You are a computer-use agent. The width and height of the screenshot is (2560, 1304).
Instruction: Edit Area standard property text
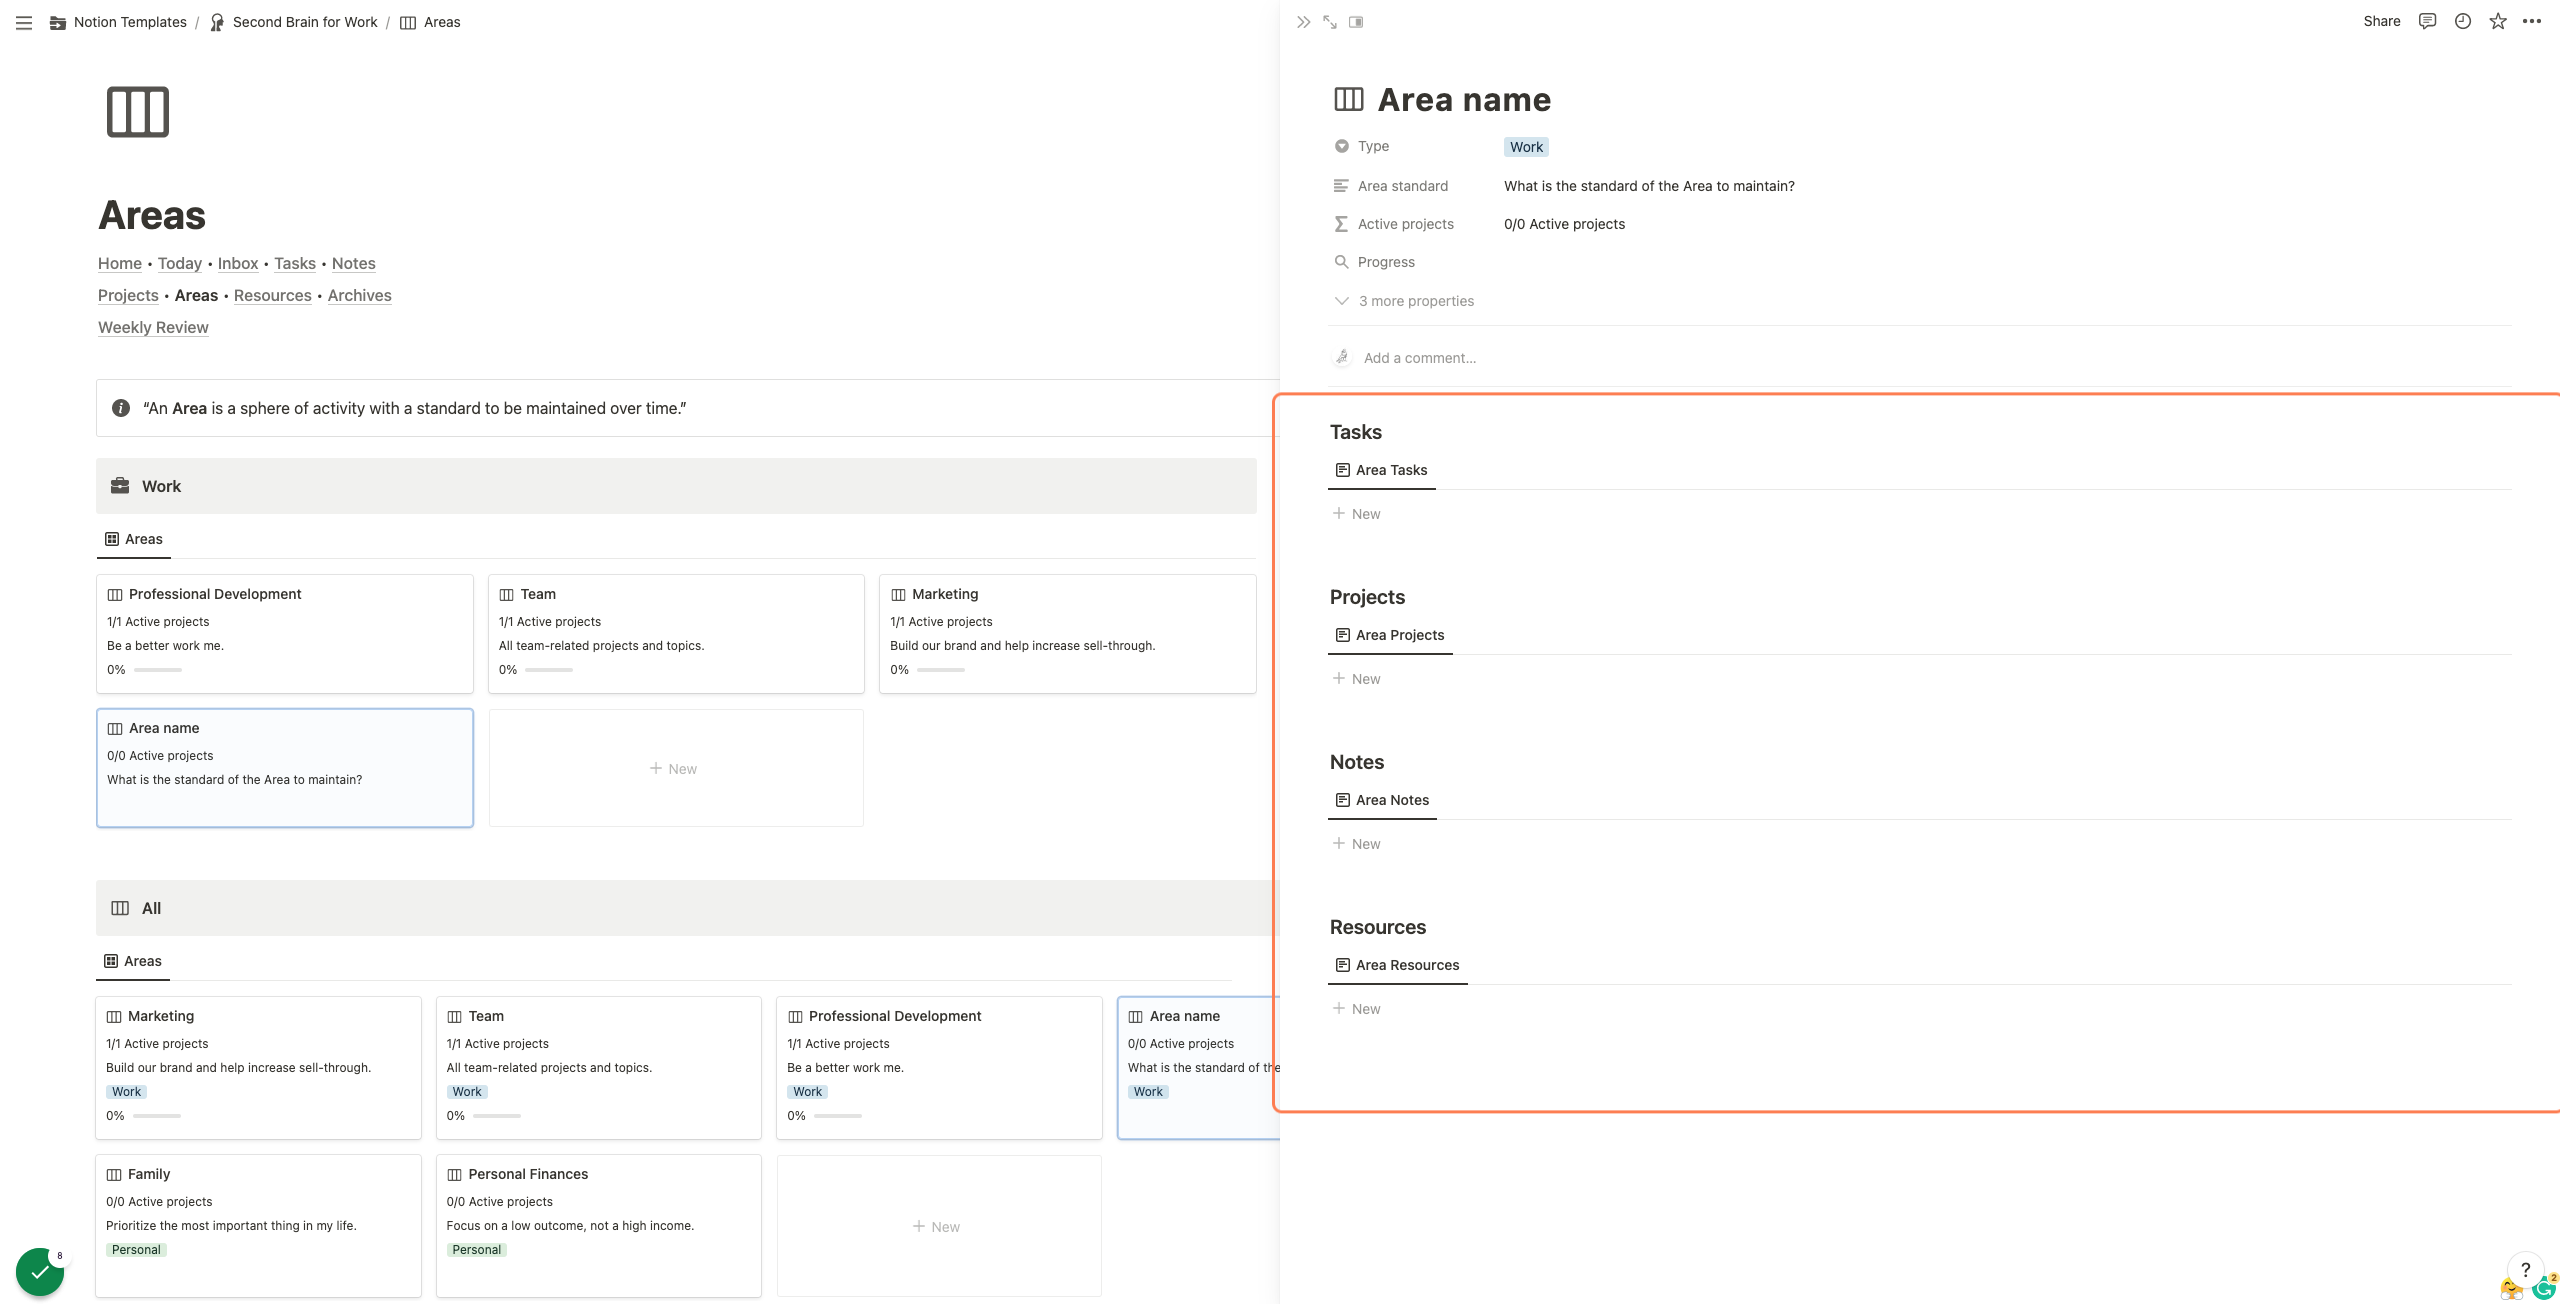1649,186
